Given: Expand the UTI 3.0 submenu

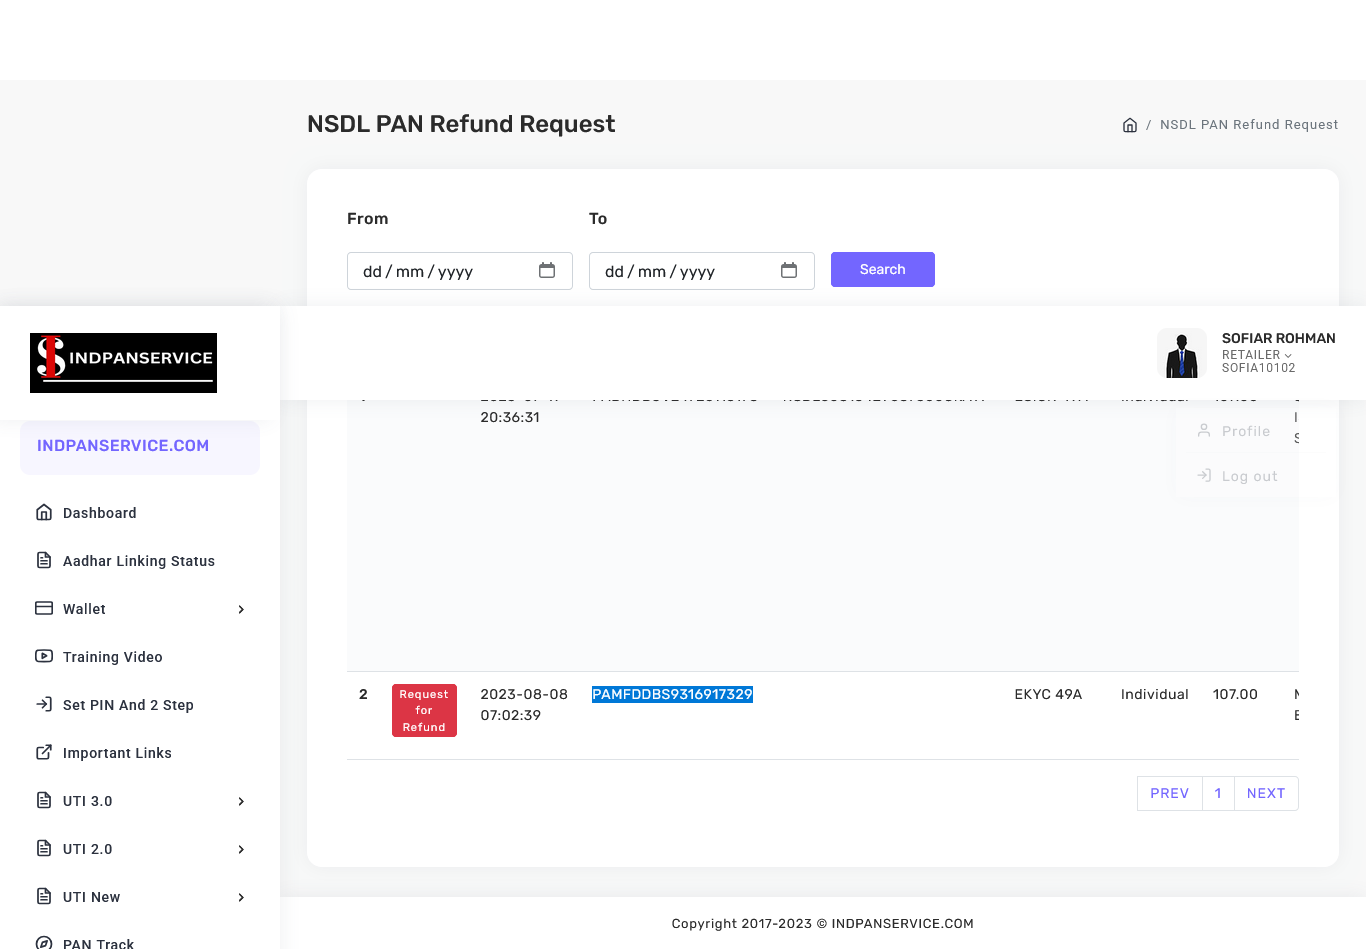Looking at the screenshot, I should click(x=140, y=801).
